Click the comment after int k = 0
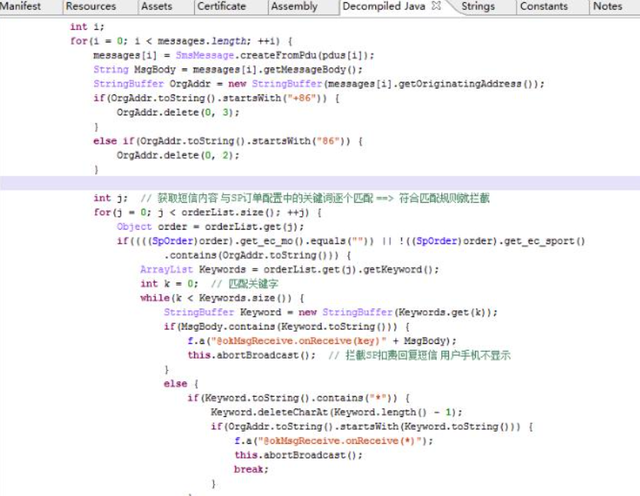Viewport: 640px width, 496px height. click(x=244, y=284)
